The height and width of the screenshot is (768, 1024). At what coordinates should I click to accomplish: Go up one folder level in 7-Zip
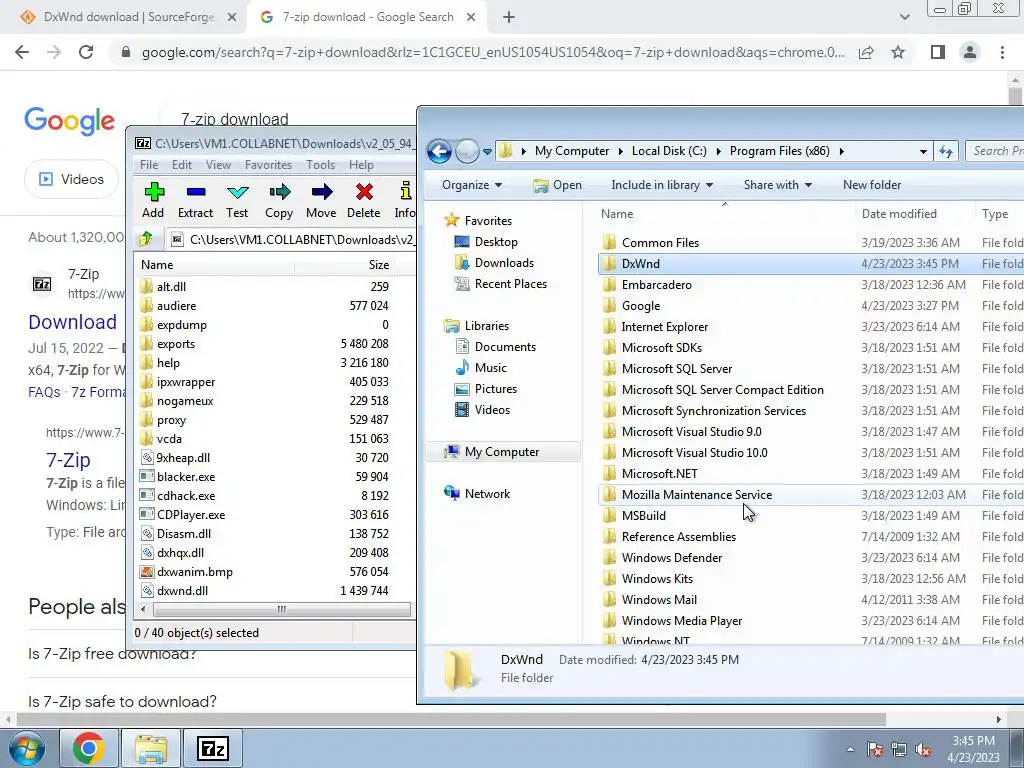coord(146,240)
